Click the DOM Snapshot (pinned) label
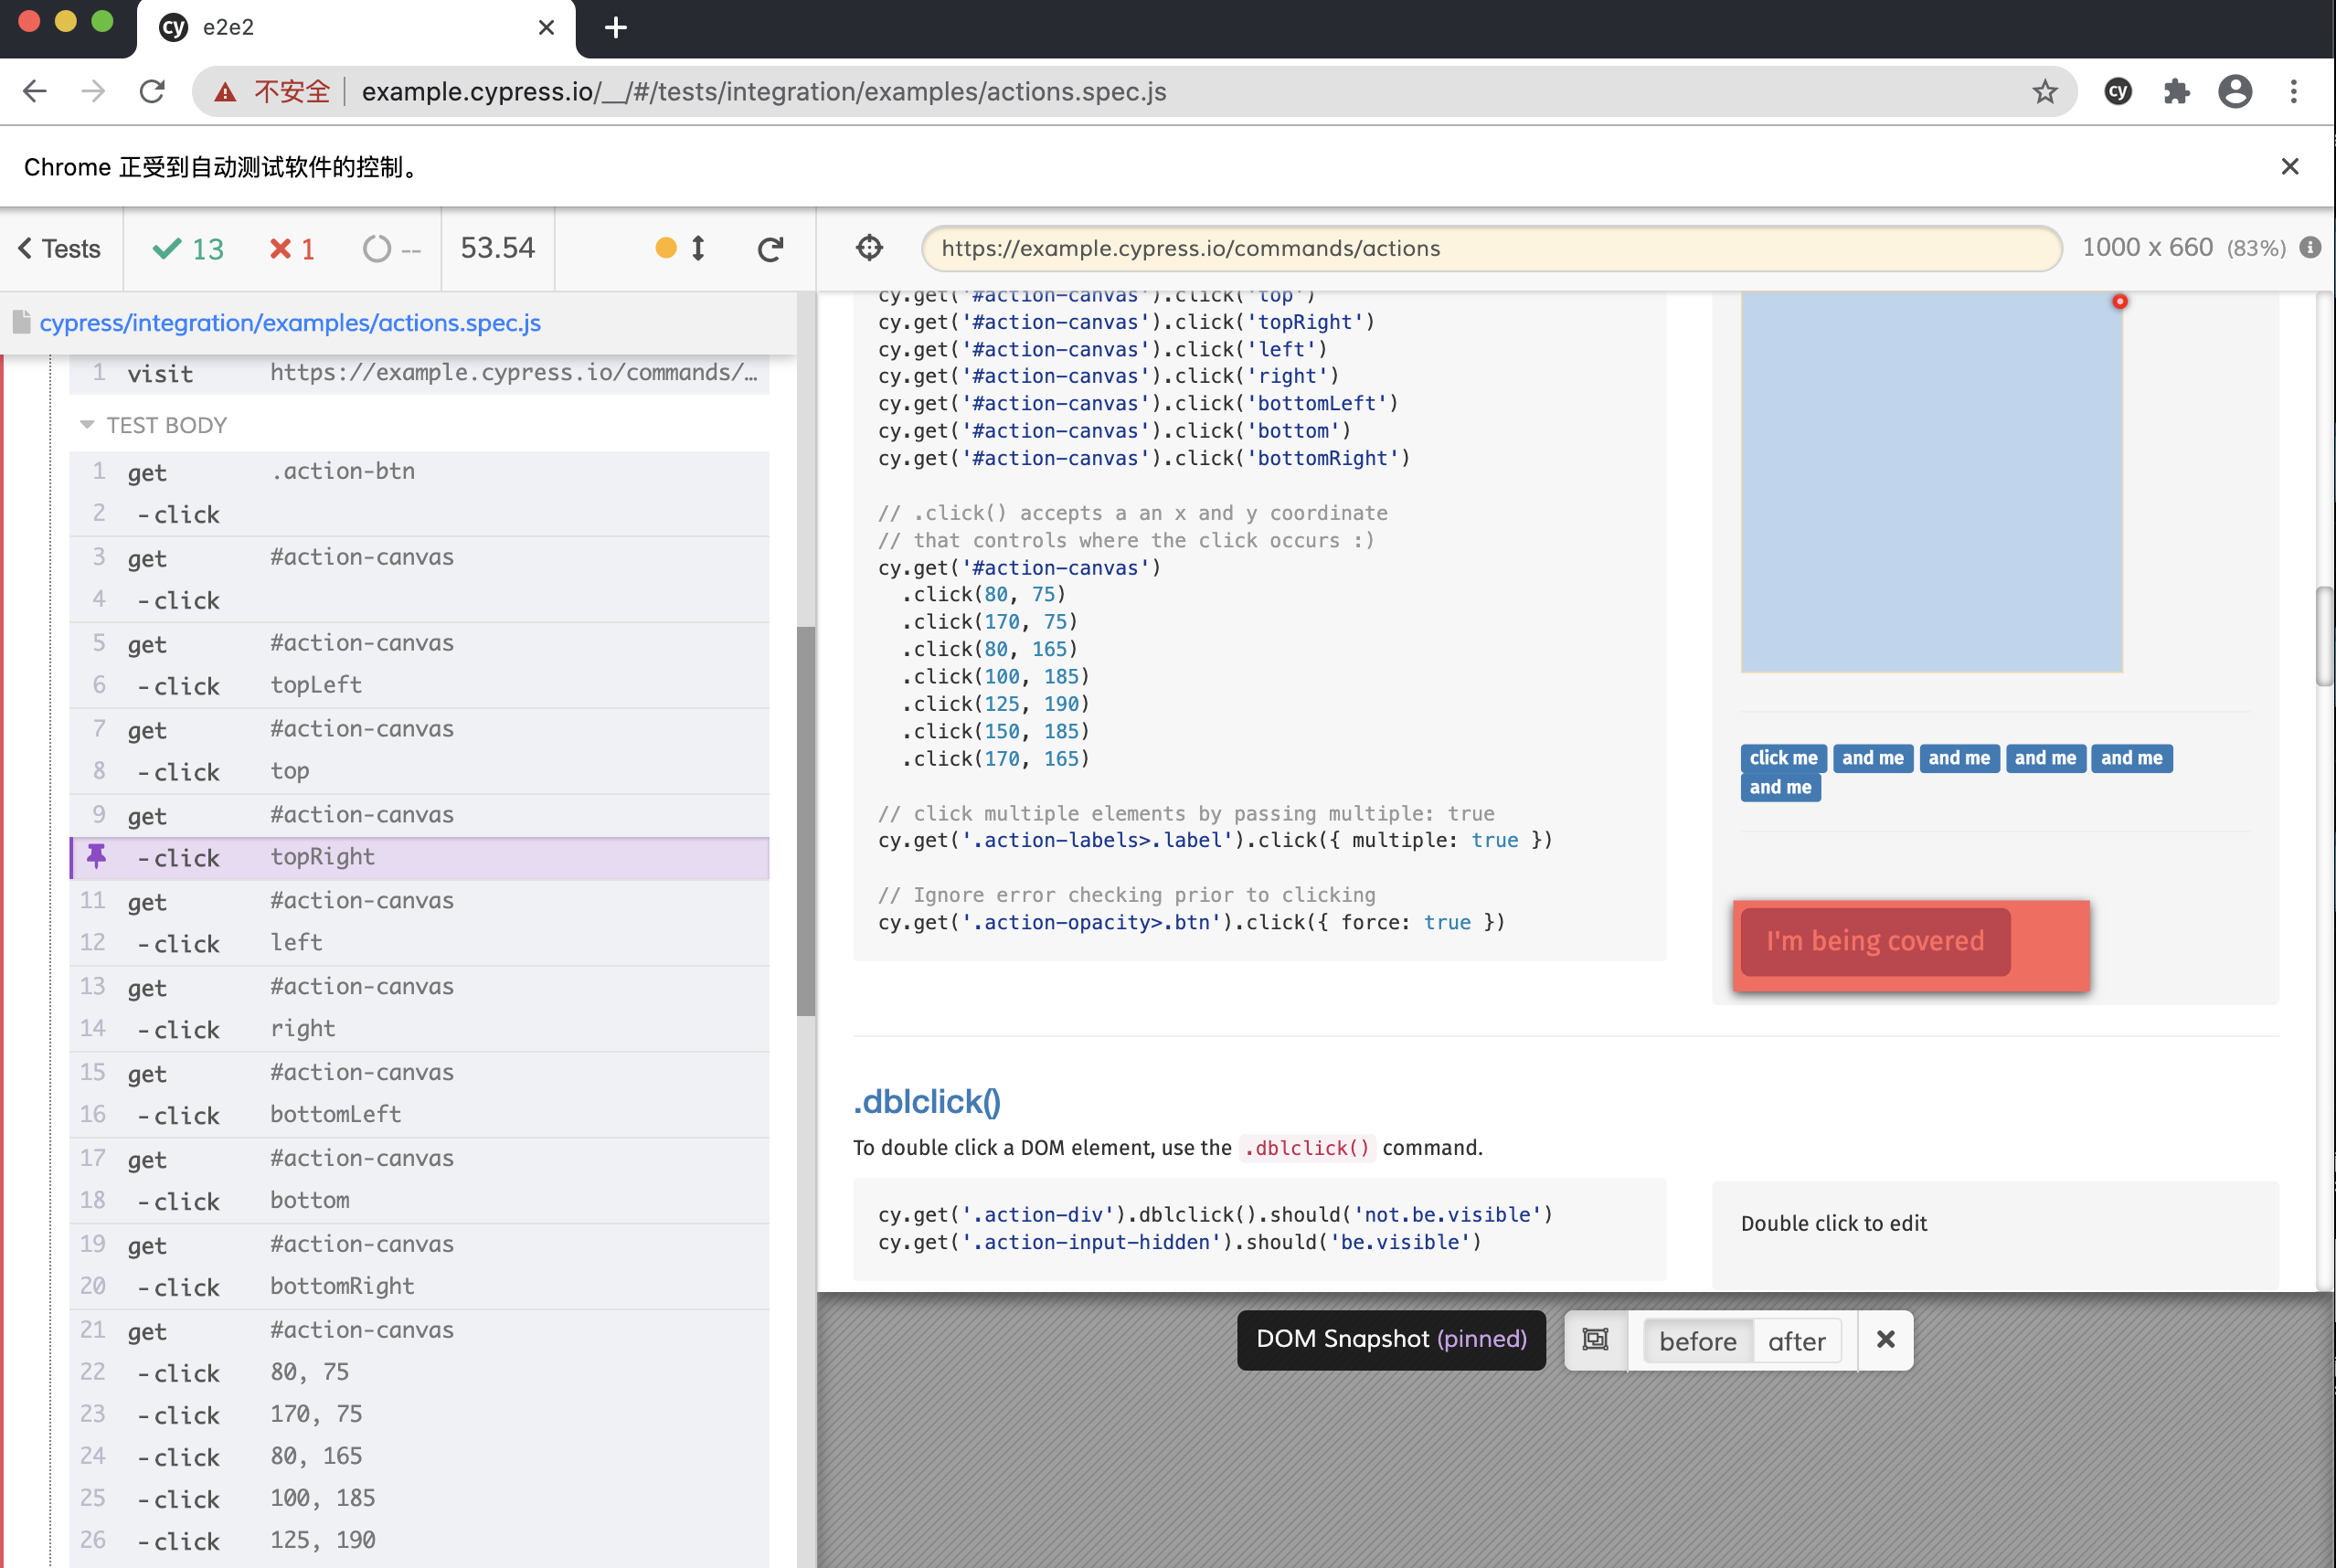Viewport: 2336px width, 1568px height. (x=1391, y=1340)
